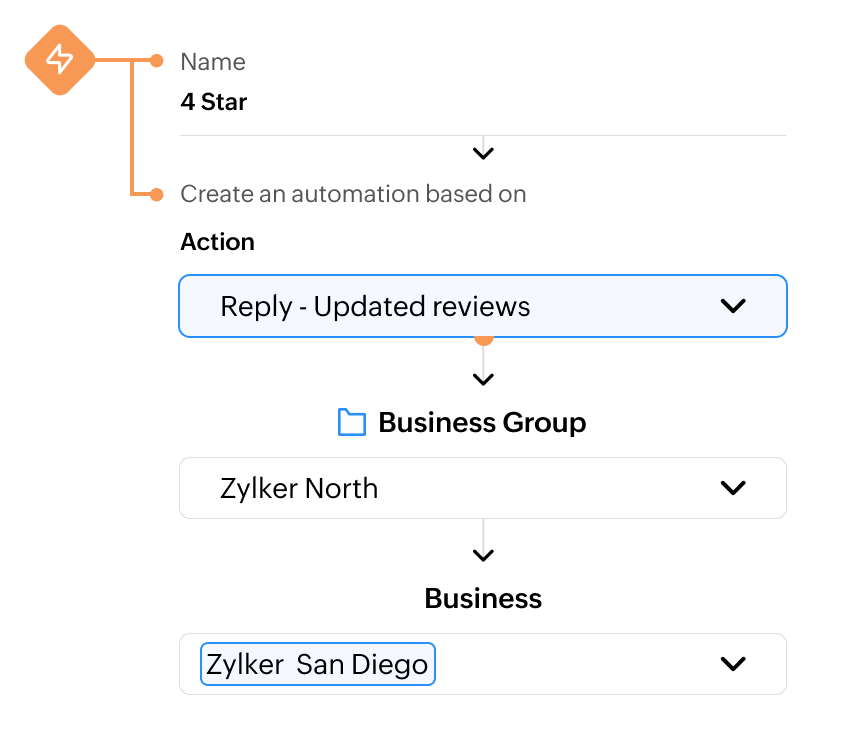Image resolution: width=850 pixels, height=740 pixels.
Task: Expand the Action dropdown chevron
Action: pos(733,306)
